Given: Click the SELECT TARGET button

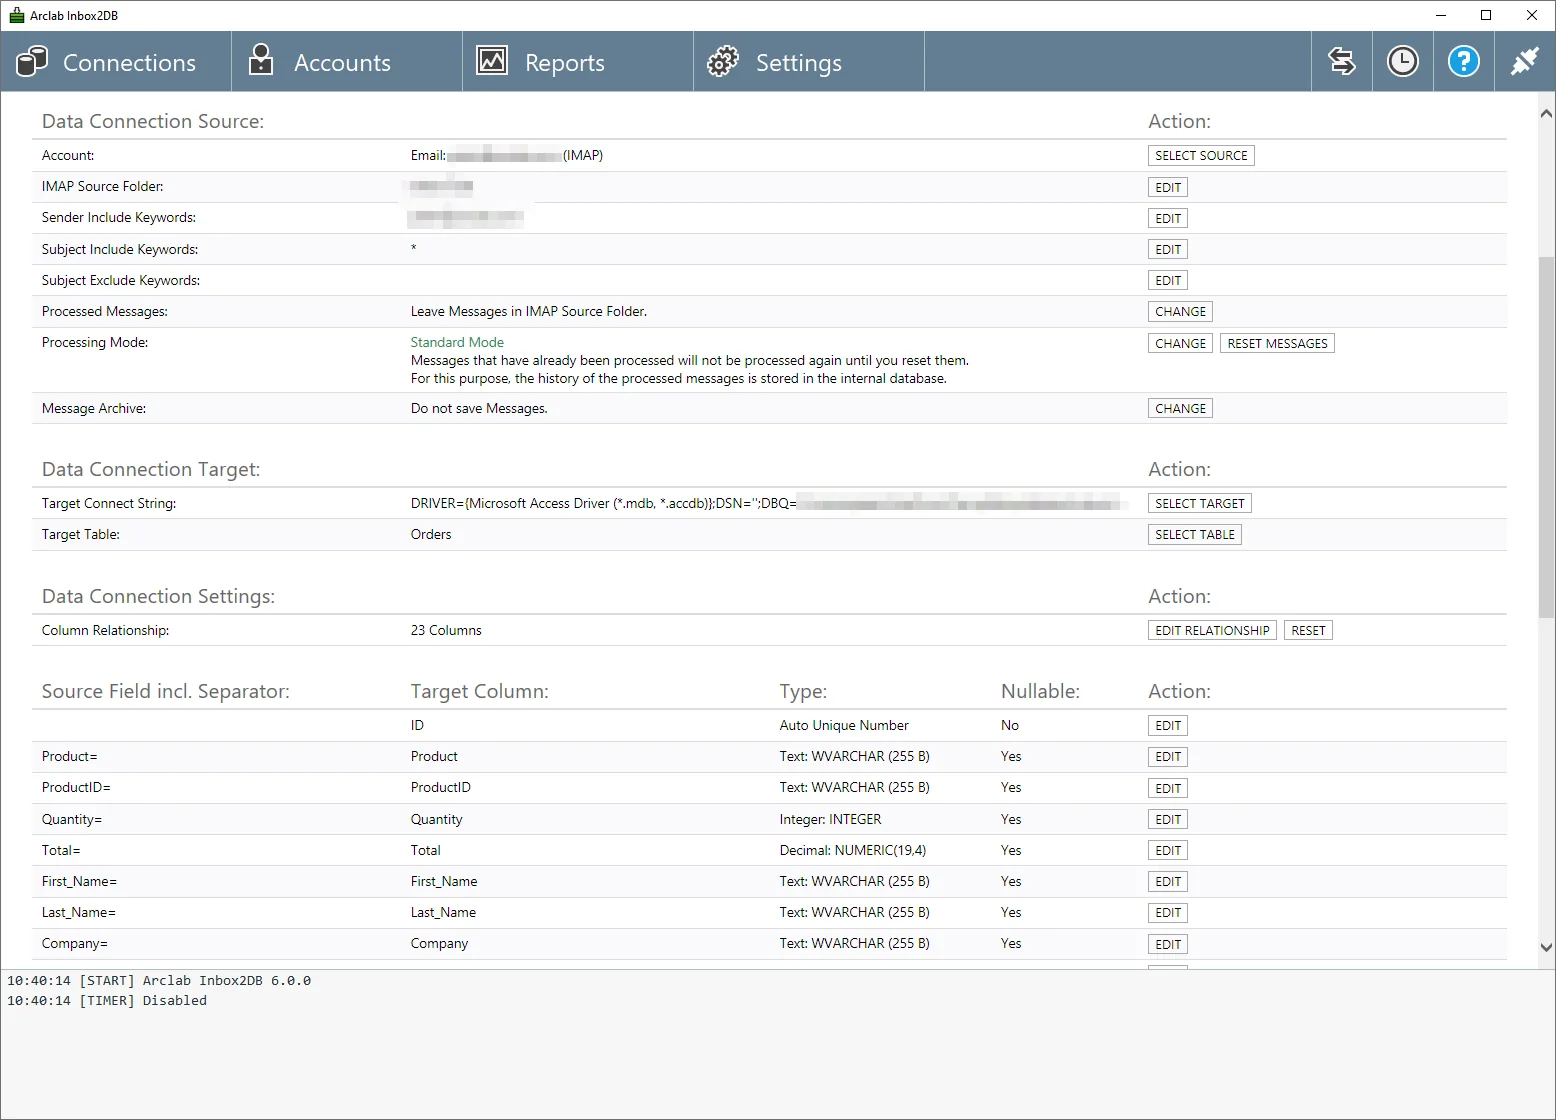Looking at the screenshot, I should (x=1200, y=503).
